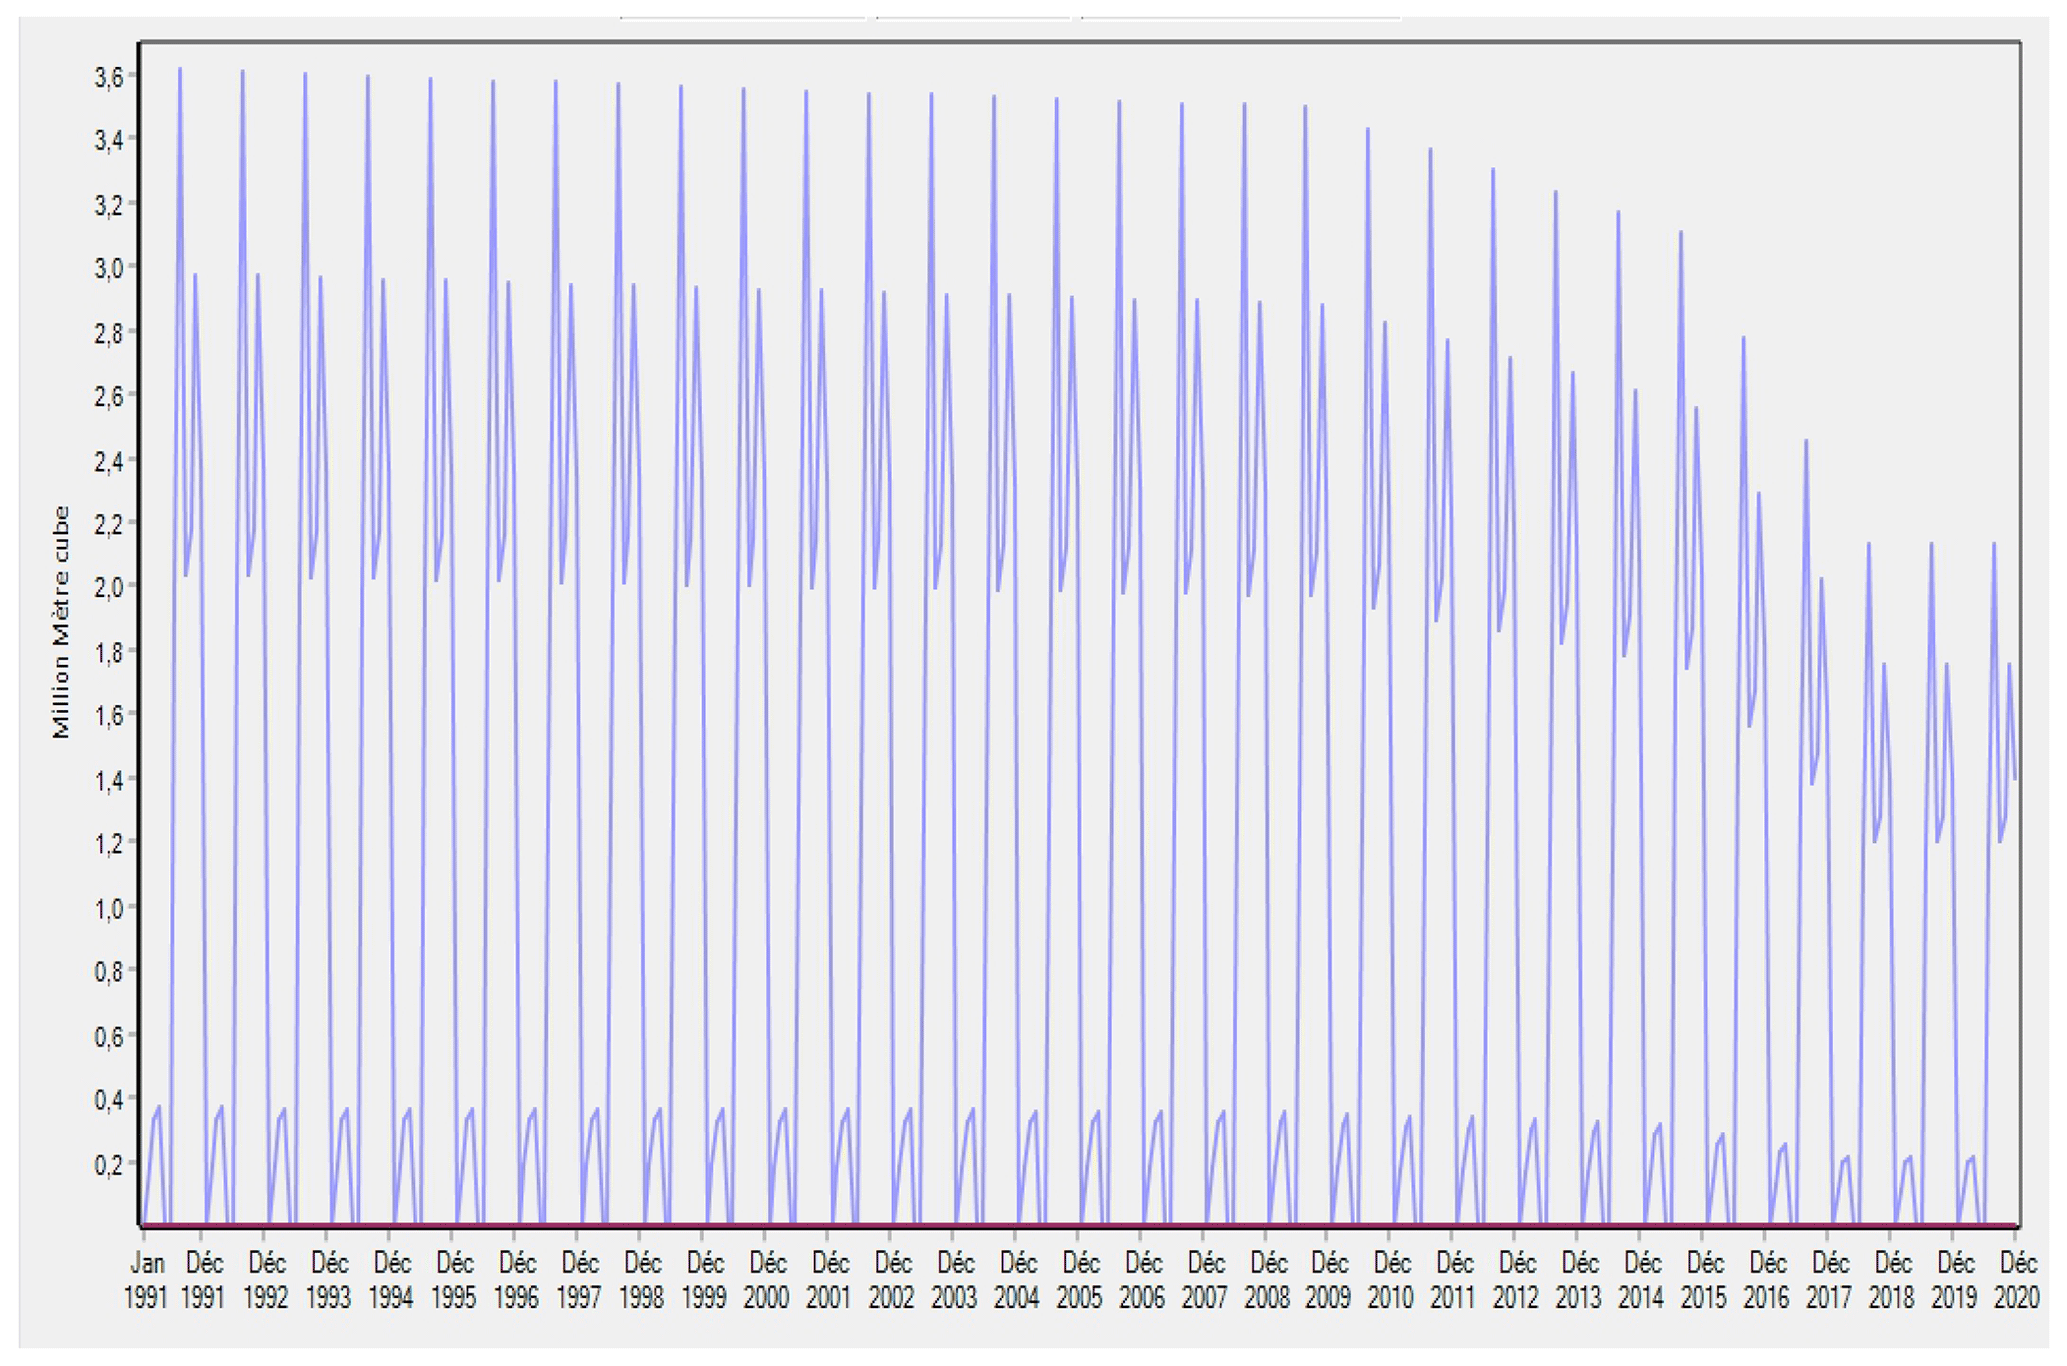This screenshot has width=2067, height=1366.
Task: Click the 'Million Mètre cube' y-axis title
Action: [x=62, y=622]
